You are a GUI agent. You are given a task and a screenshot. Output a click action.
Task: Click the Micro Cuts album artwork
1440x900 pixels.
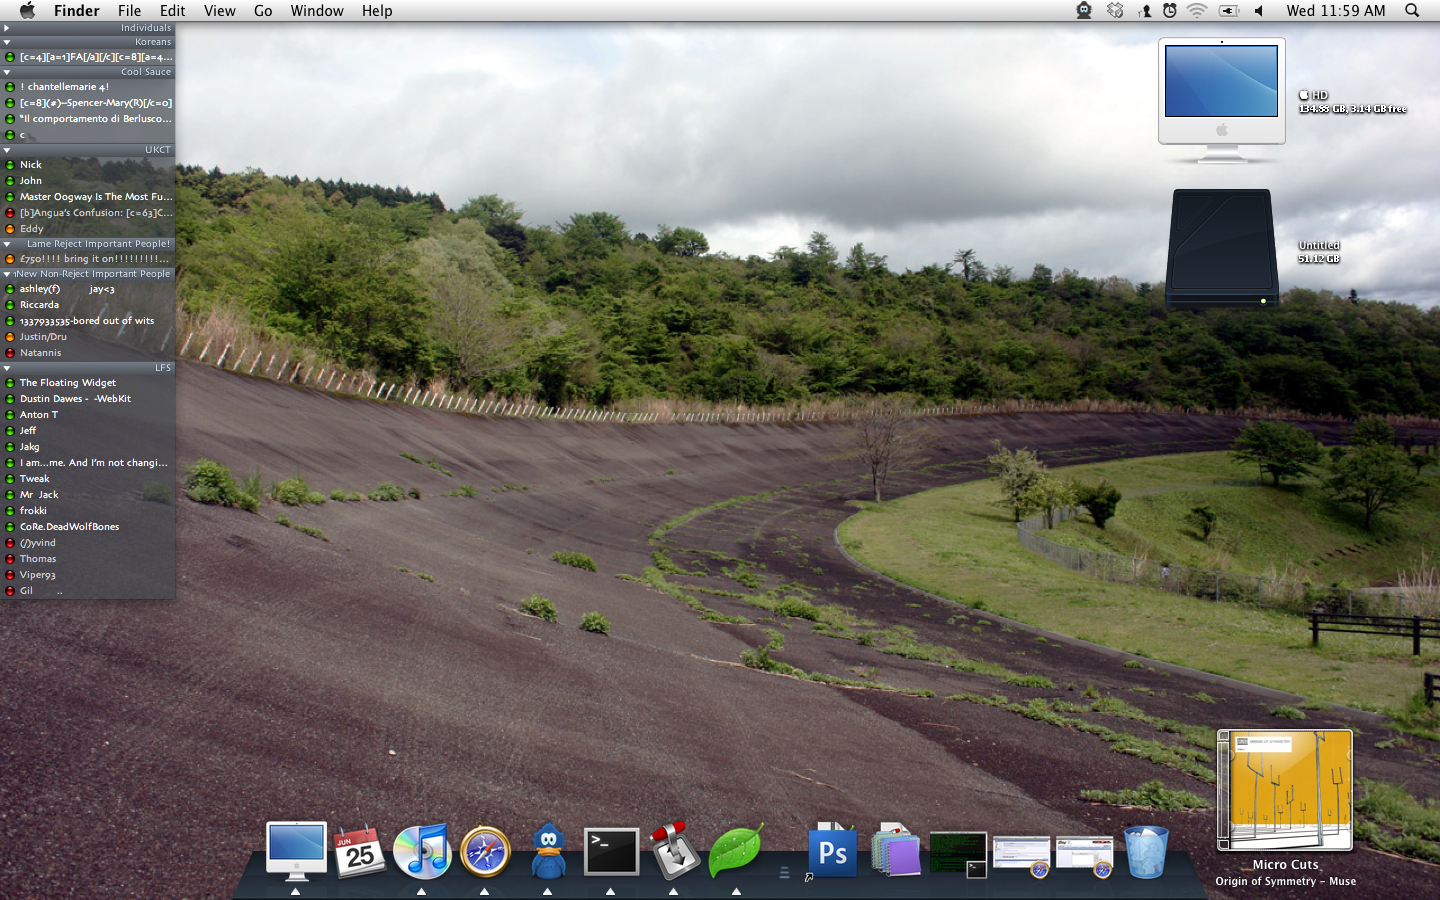point(1285,790)
